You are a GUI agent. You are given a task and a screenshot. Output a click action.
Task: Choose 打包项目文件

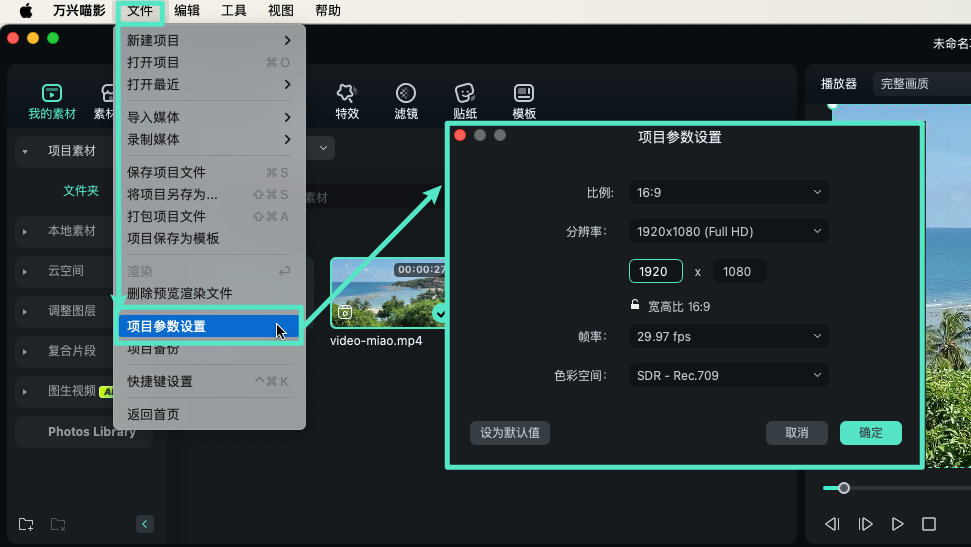209,216
